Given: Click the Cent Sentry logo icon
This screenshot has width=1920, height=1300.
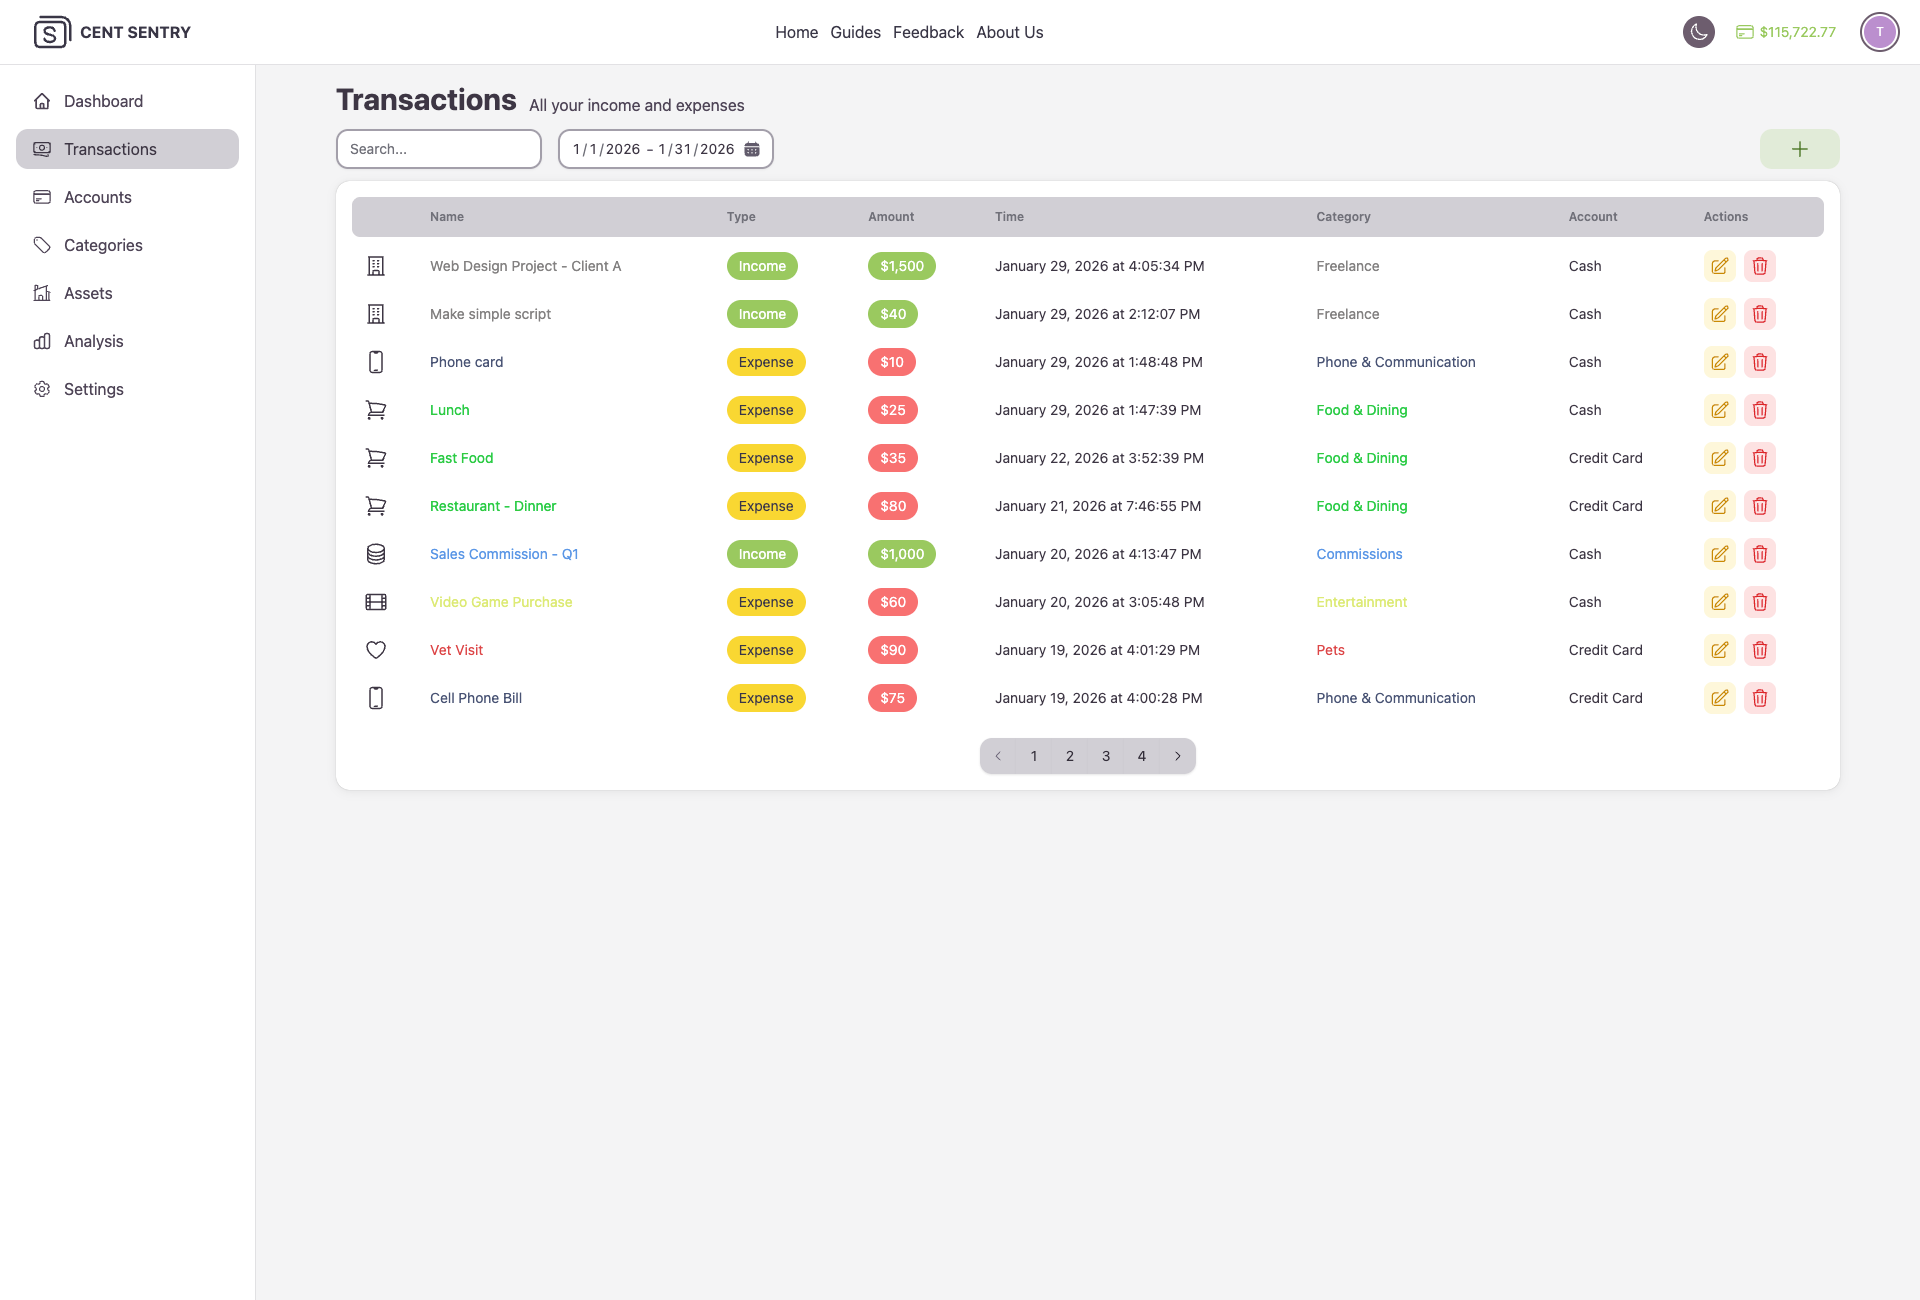Looking at the screenshot, I should tap(51, 32).
